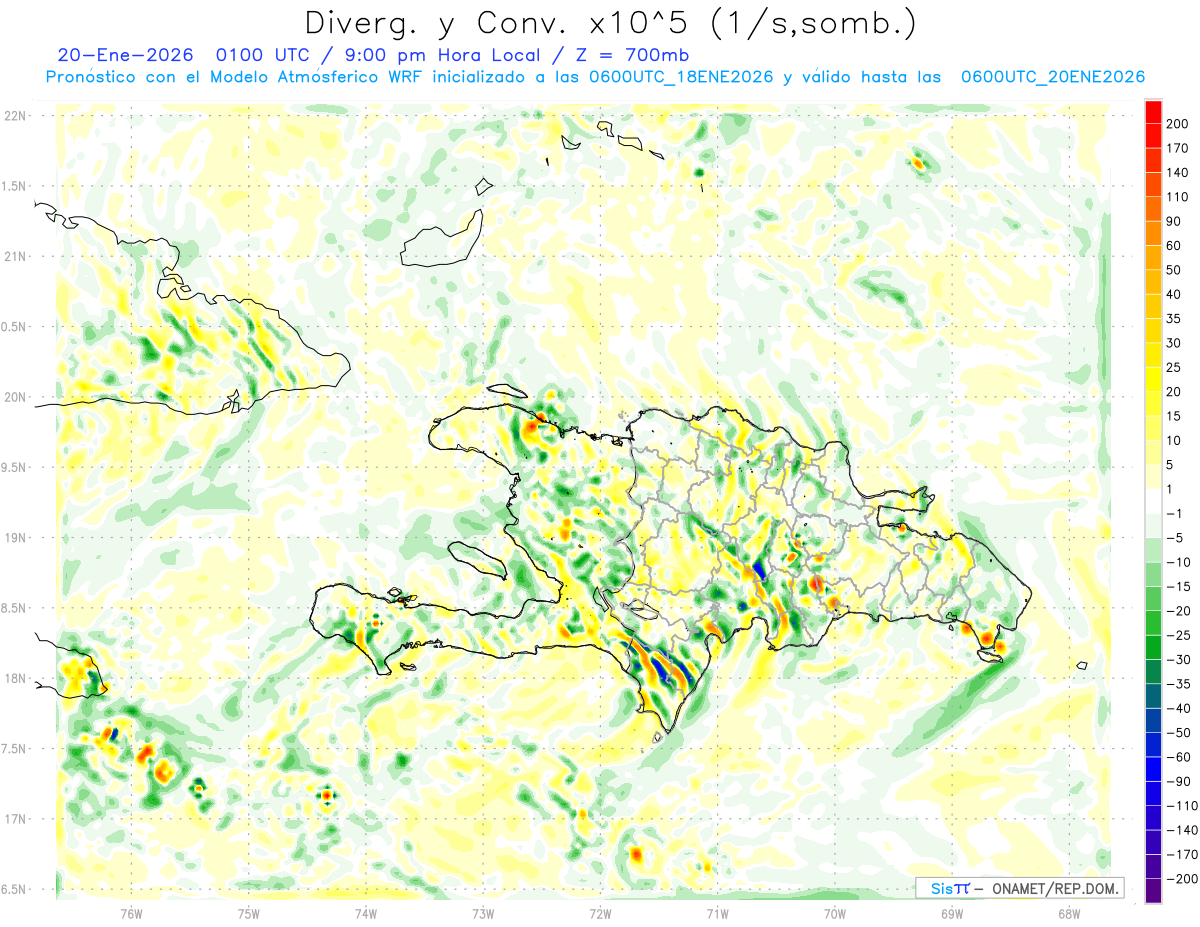Click the 22N latitude label
This screenshot has height=927, width=1200.
pos(15,116)
